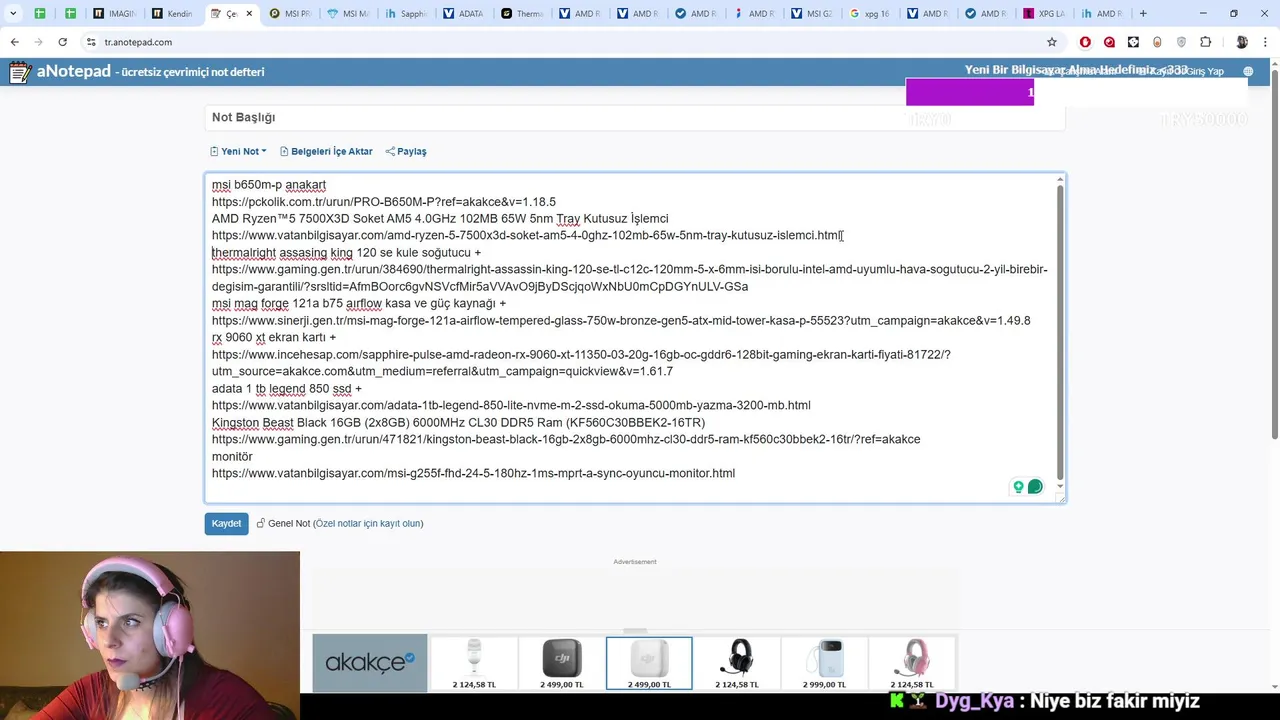Screen dimensions: 1280x720
Task: Expand the tab search dropdown arrow
Action: click(x=13, y=14)
